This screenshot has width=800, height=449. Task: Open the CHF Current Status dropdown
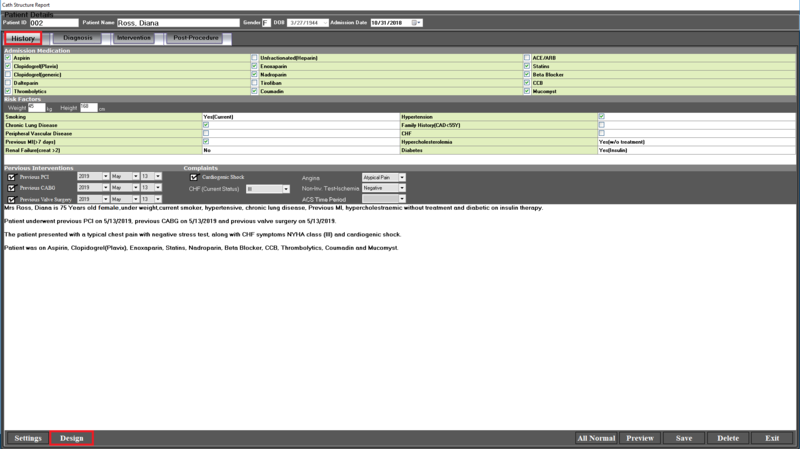click(286, 187)
